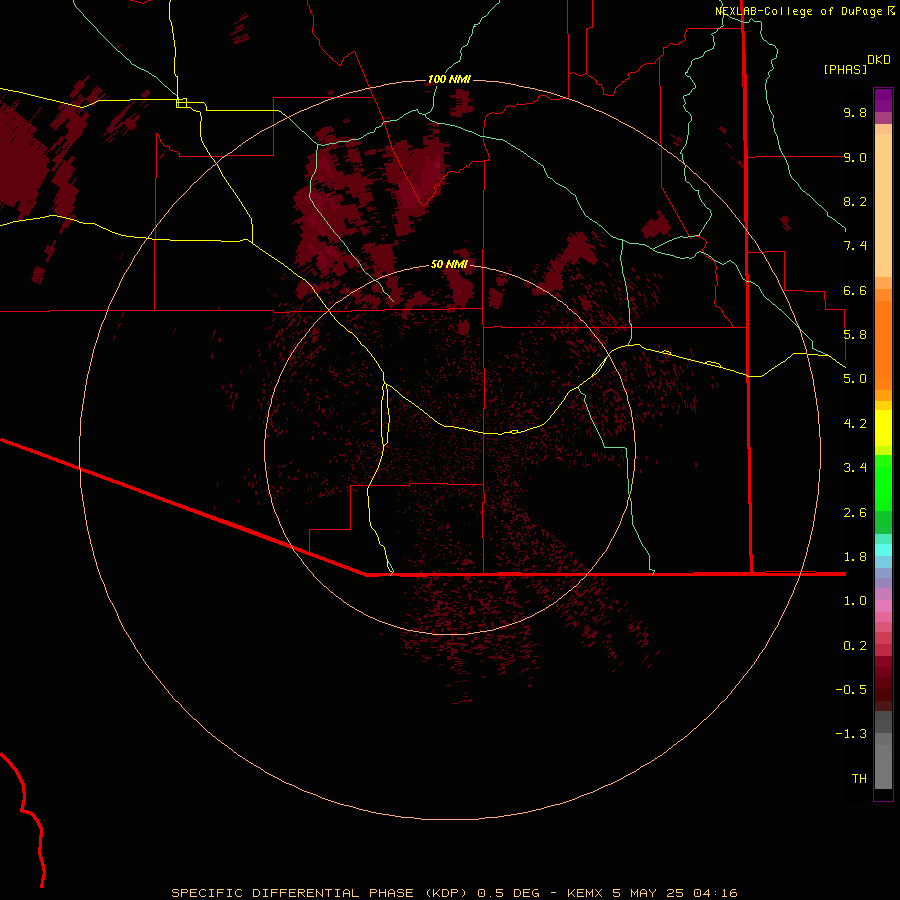Click the 0.2 legend value

point(855,646)
